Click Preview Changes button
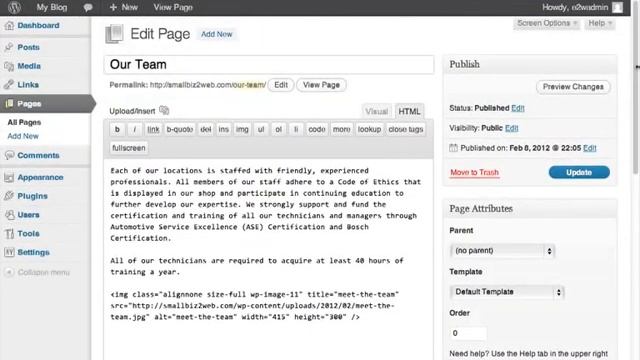Viewport: 640px width, 360px height. coord(573,87)
